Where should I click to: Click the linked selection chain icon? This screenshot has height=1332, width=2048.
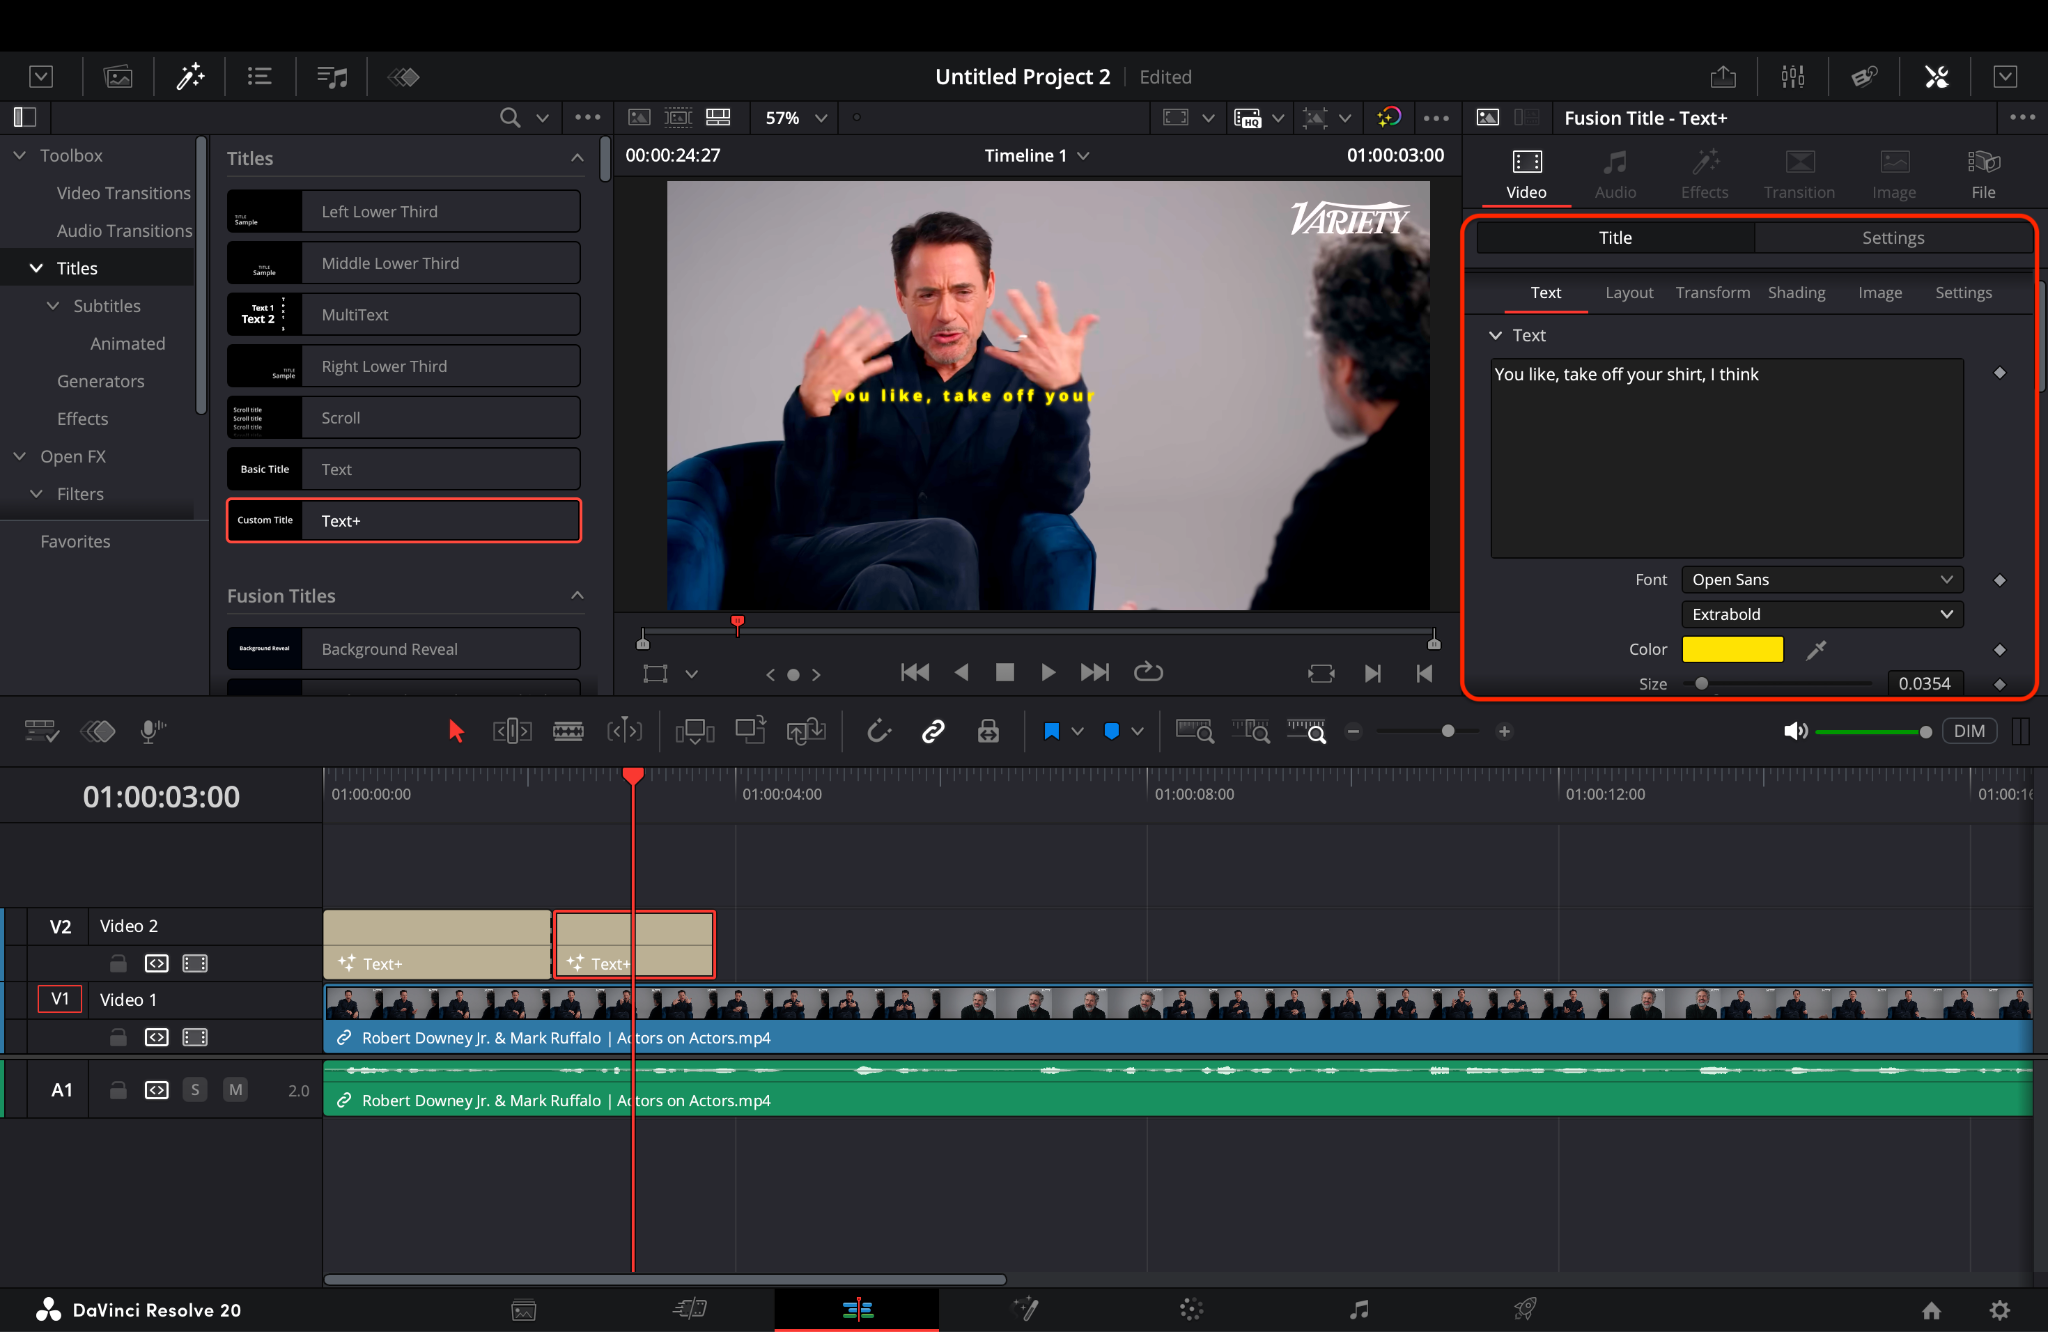click(x=933, y=732)
